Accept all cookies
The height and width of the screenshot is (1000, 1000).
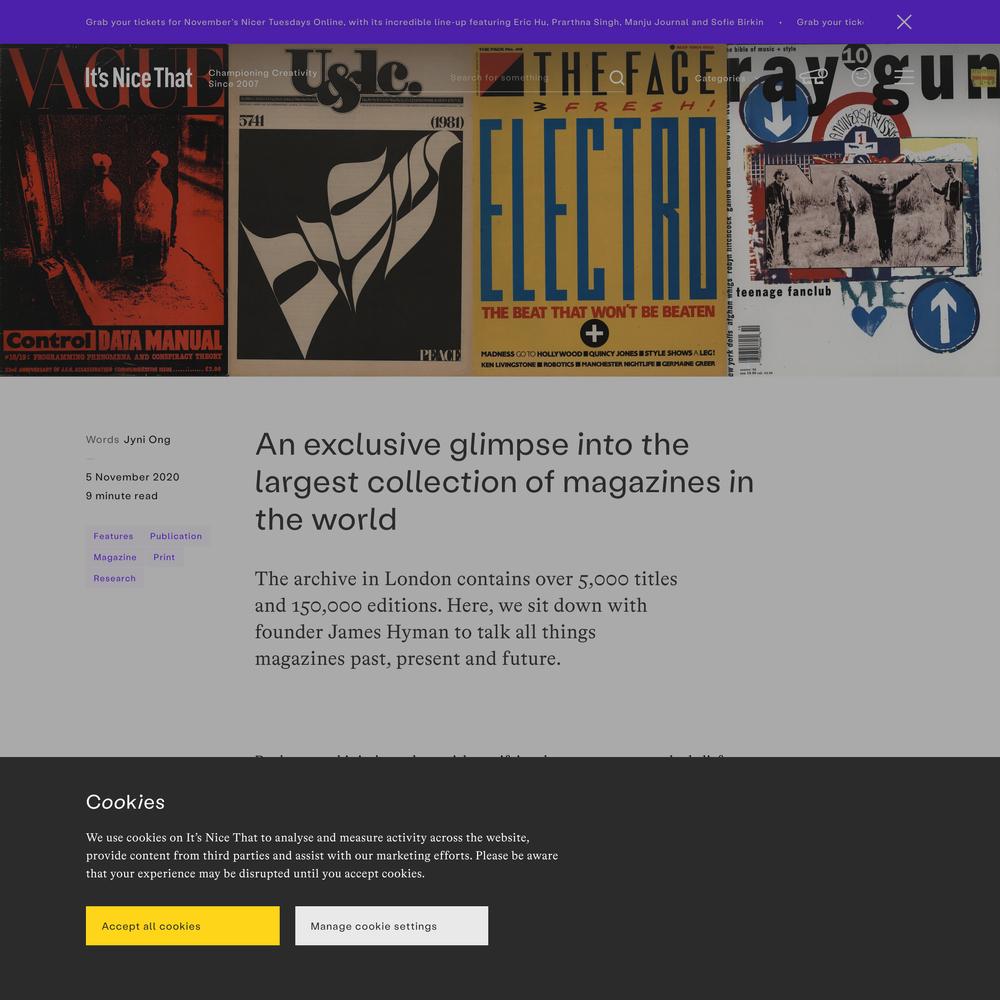pos(183,925)
